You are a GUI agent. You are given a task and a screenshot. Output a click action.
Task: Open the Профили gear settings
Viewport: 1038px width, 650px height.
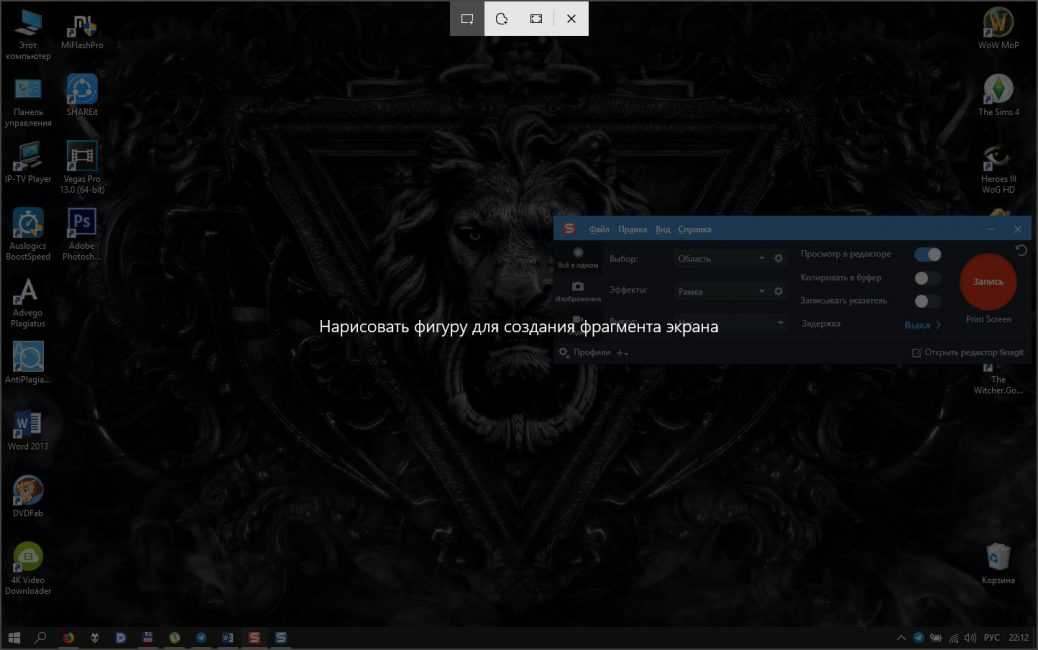(563, 352)
